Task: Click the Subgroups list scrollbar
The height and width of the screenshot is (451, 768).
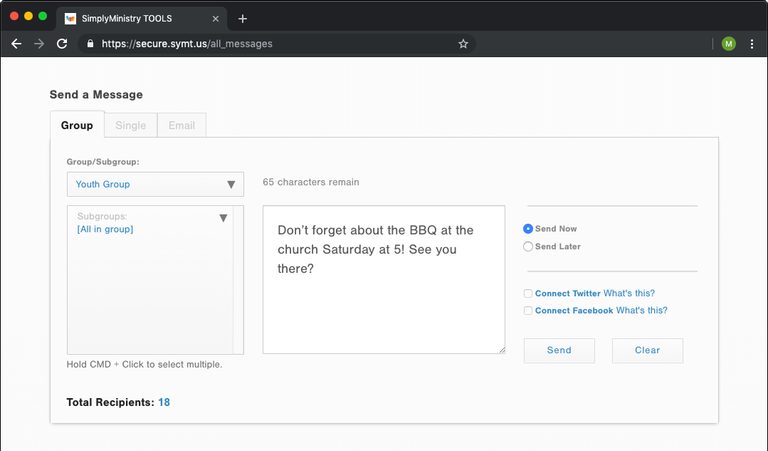Action: click(x=238, y=280)
